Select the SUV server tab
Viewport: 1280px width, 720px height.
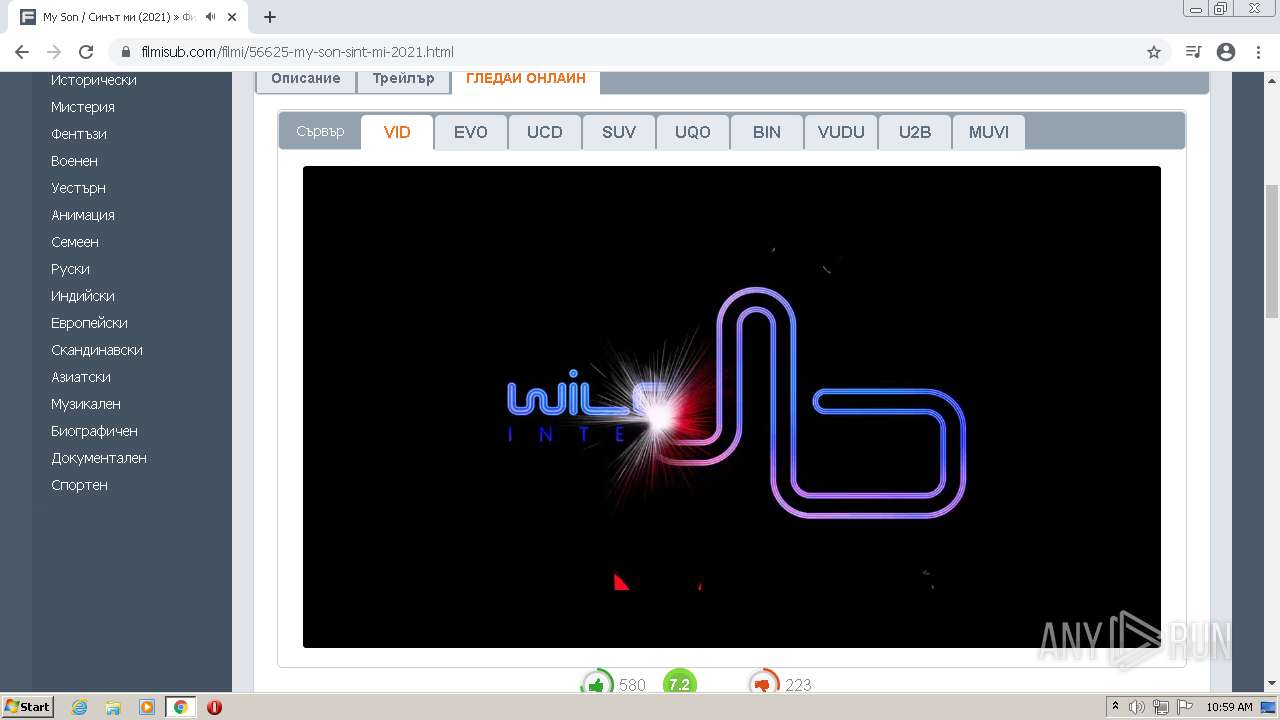pyautogui.click(x=619, y=132)
